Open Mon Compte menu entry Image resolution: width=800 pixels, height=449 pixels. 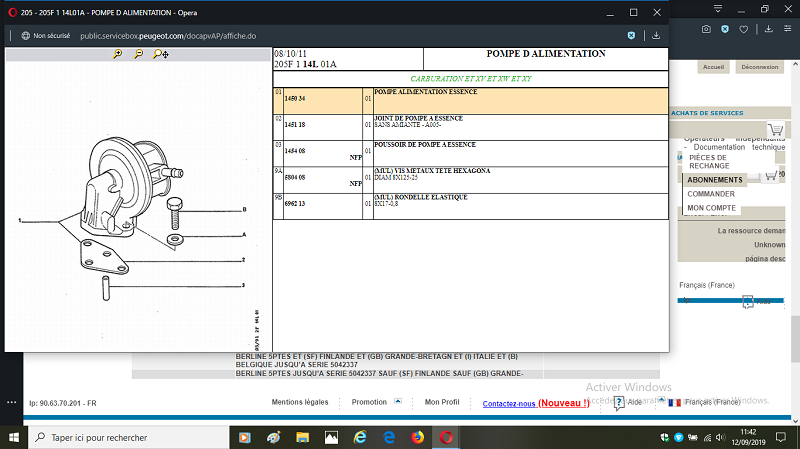[711, 208]
